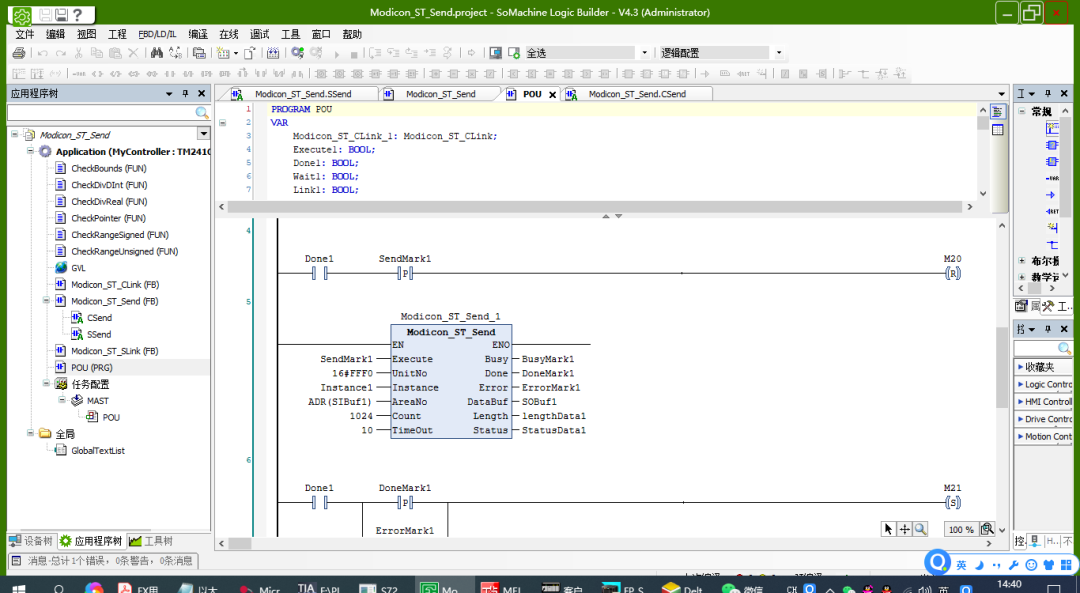
Task: Open the 逻辑配置 dropdown in the toolbar
Action: pos(779,53)
